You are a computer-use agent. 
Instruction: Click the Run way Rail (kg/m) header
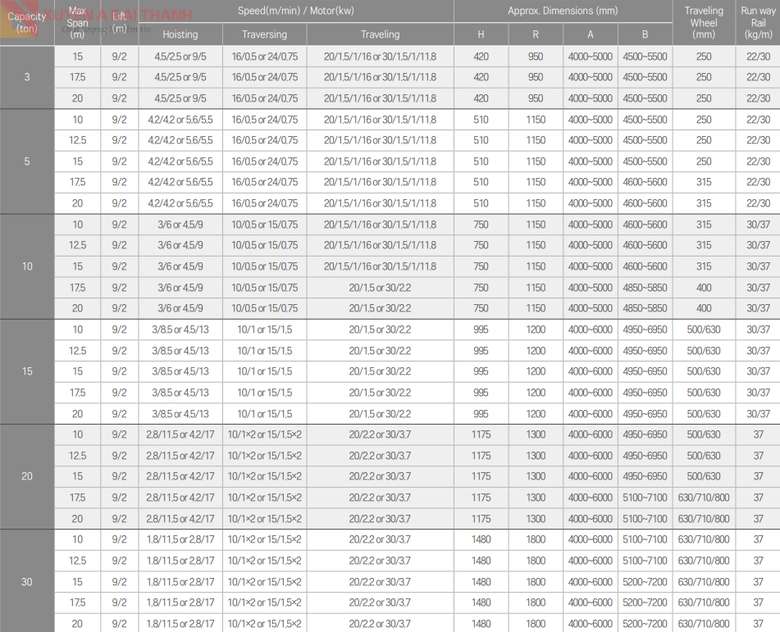[758, 22]
